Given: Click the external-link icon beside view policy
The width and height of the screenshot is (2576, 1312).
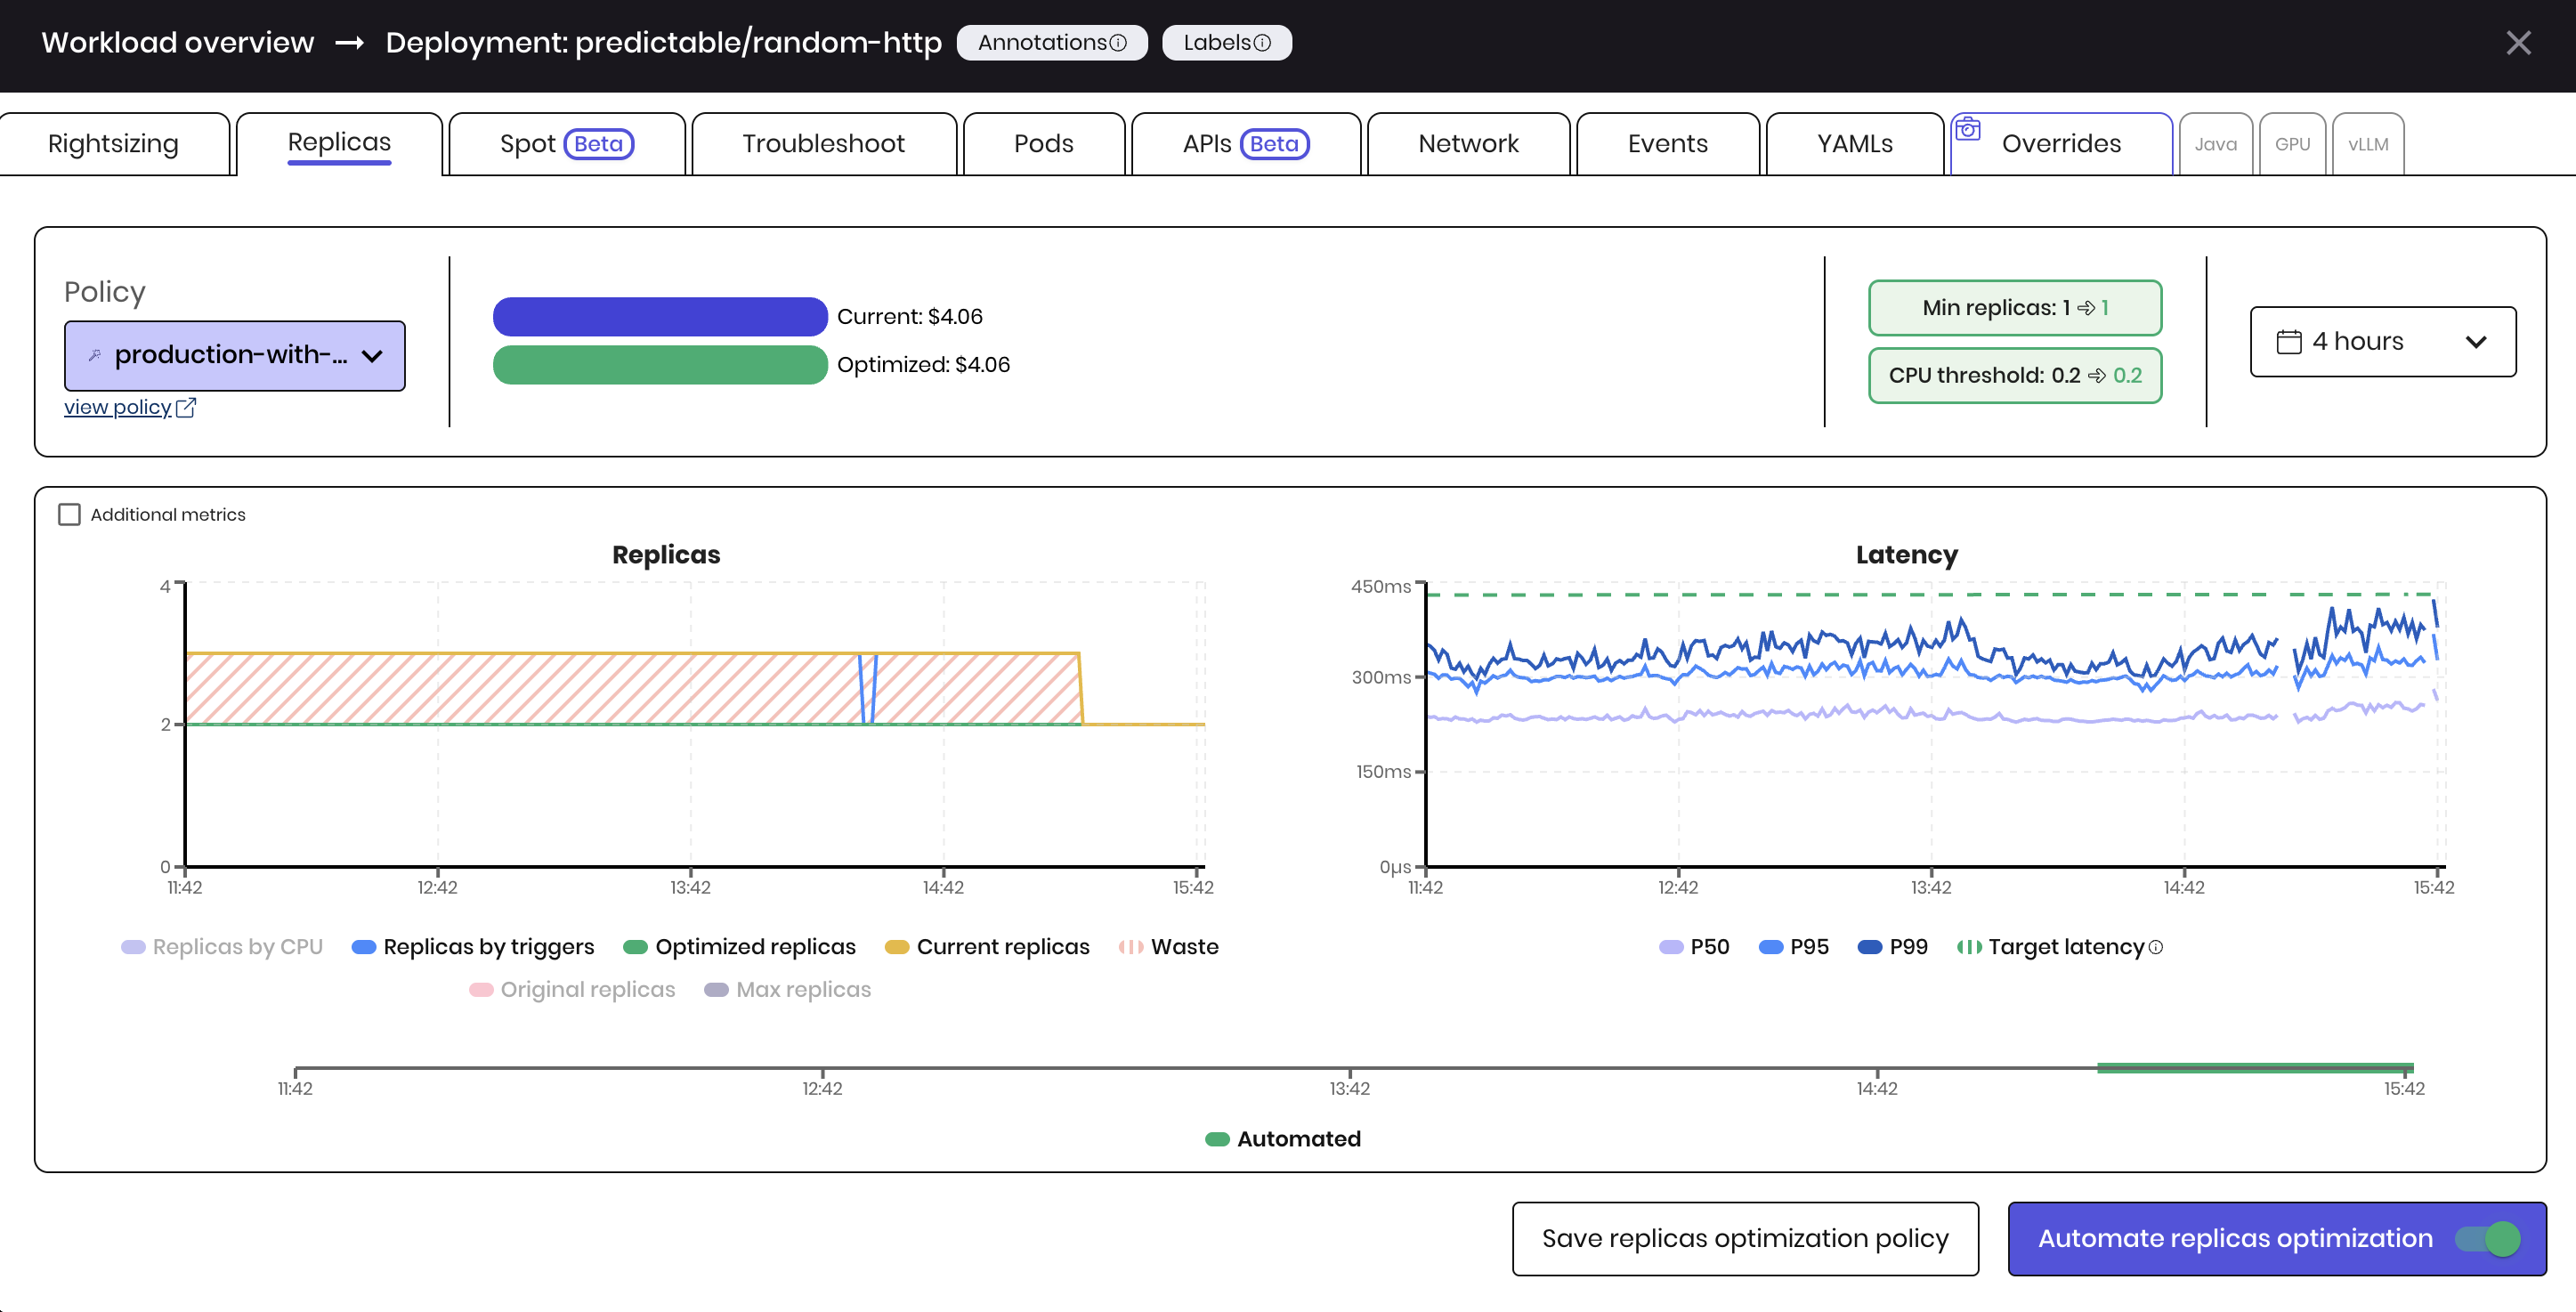Looking at the screenshot, I should (186, 407).
